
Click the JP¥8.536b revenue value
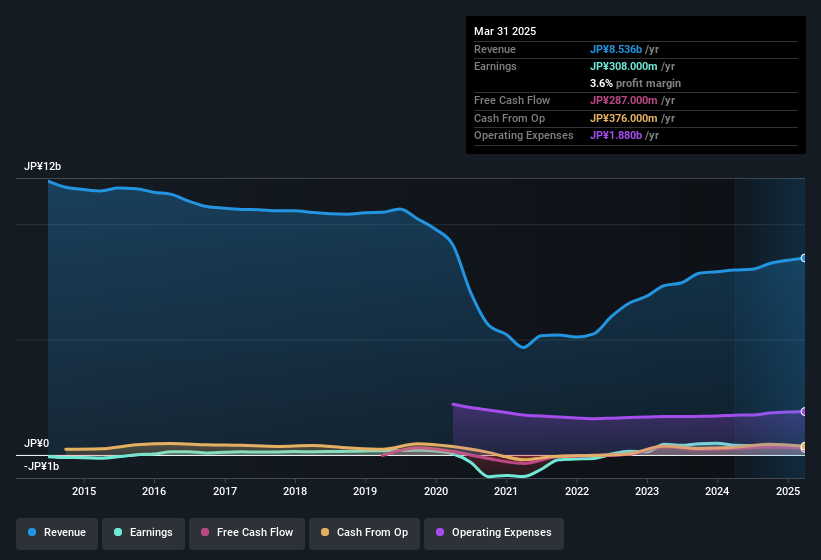pyautogui.click(x=616, y=49)
